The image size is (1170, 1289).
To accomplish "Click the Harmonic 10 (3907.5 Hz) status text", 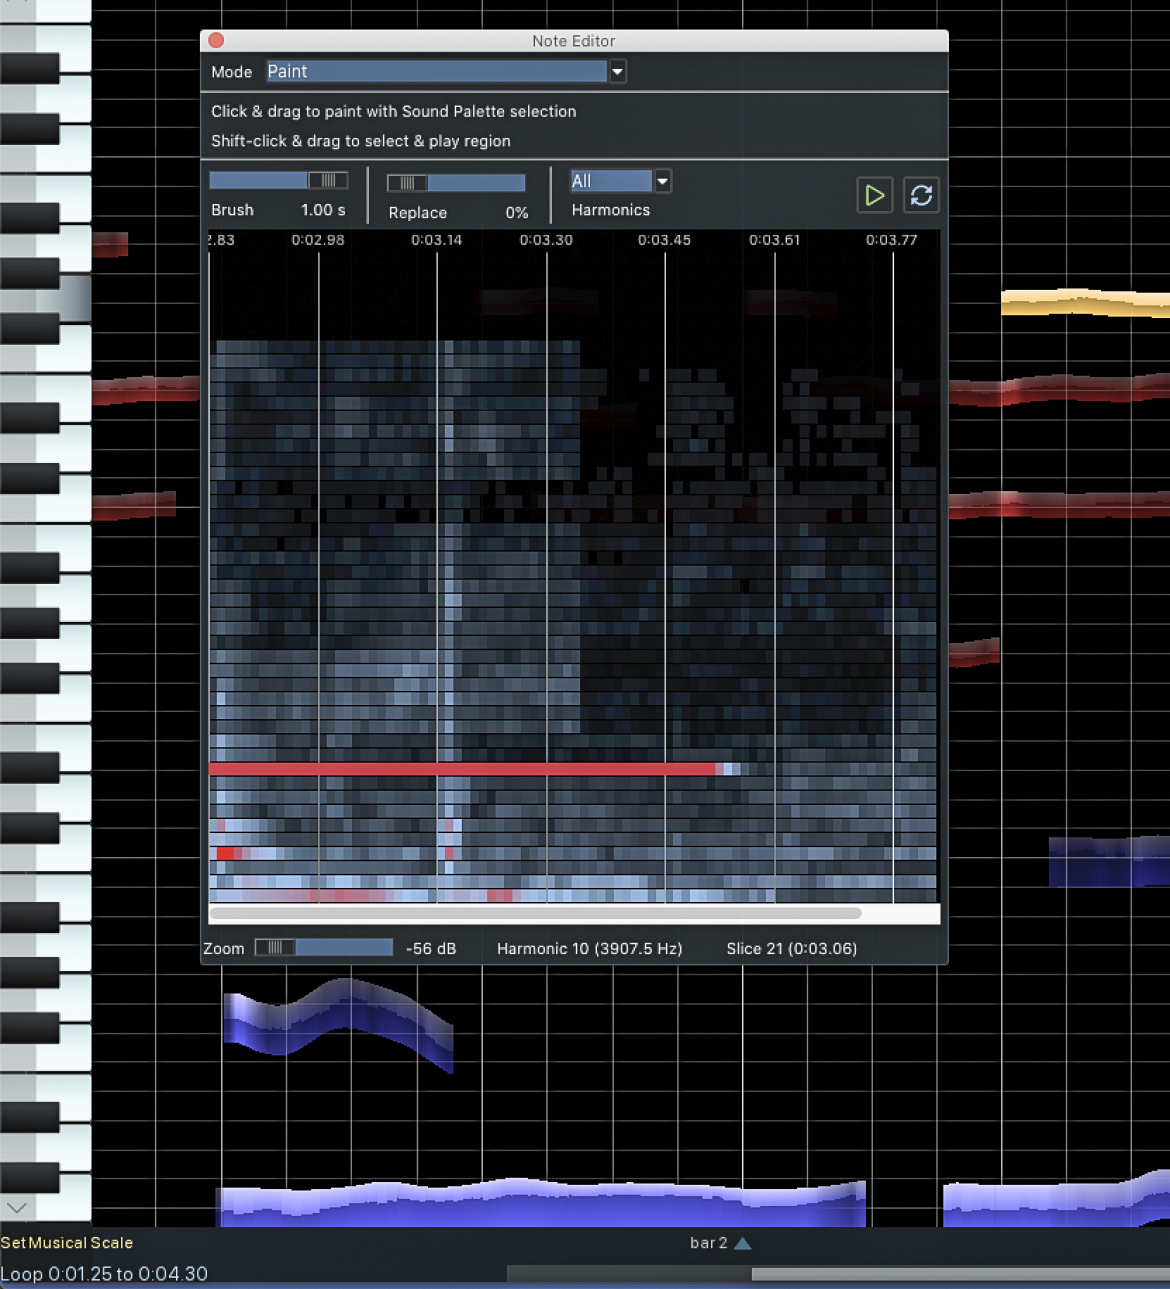I will [x=590, y=948].
